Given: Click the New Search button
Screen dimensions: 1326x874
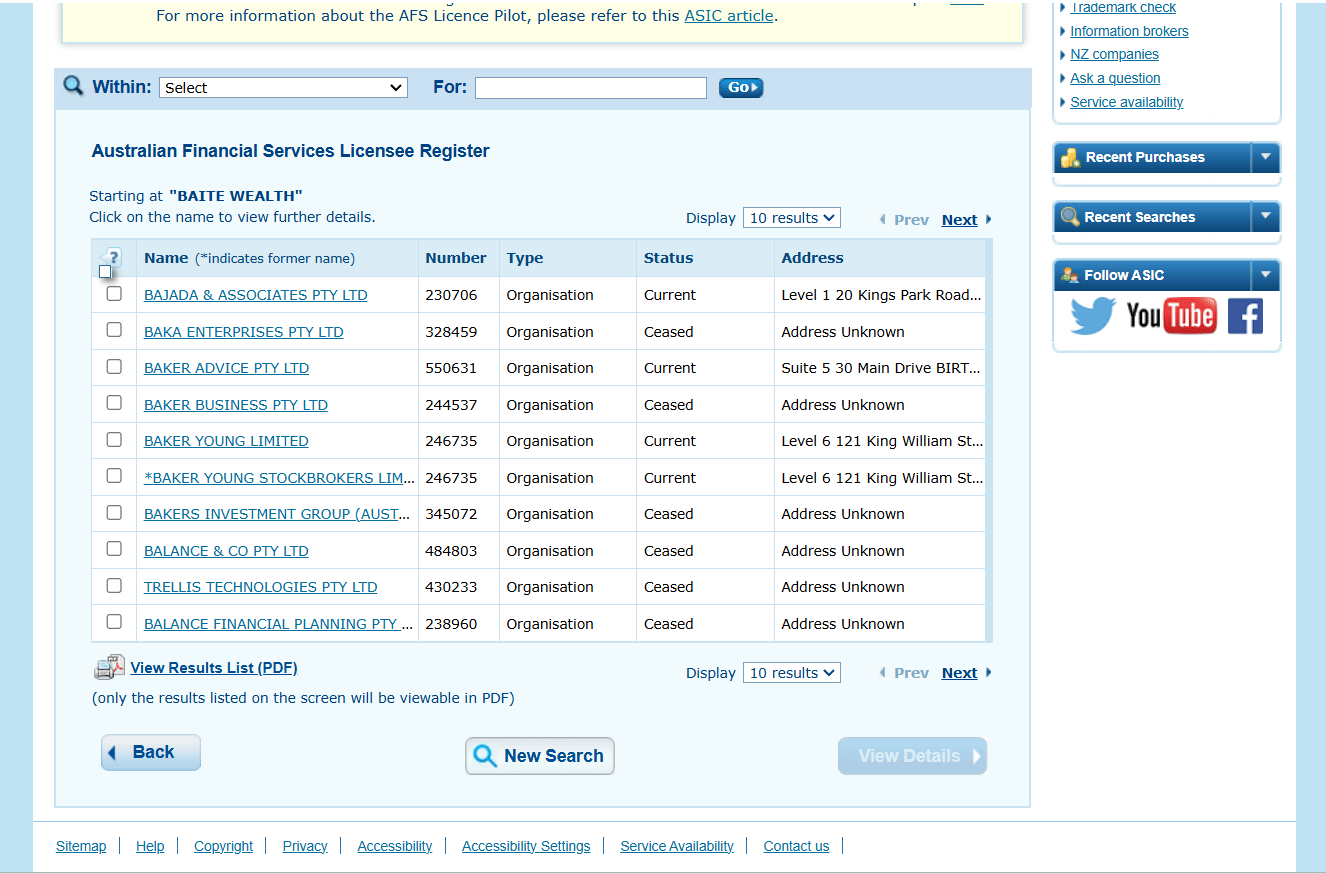Looking at the screenshot, I should [x=540, y=756].
